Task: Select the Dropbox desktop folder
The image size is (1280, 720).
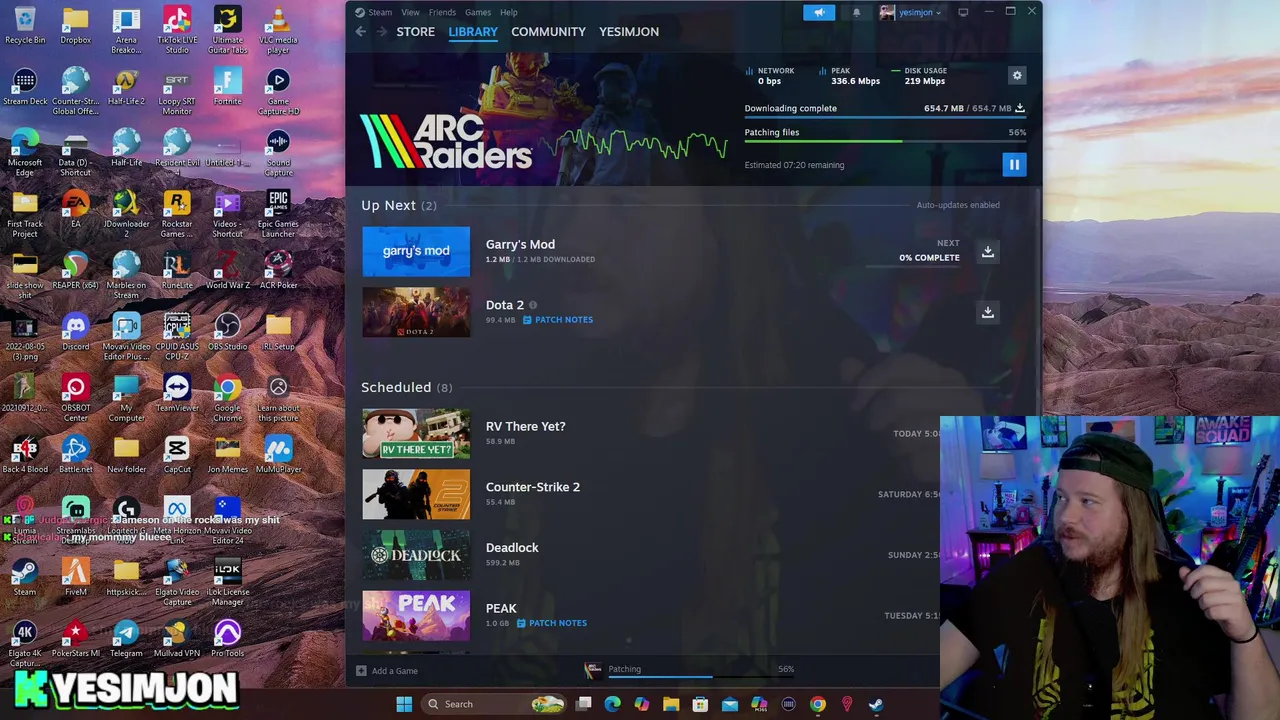Action: [75, 27]
